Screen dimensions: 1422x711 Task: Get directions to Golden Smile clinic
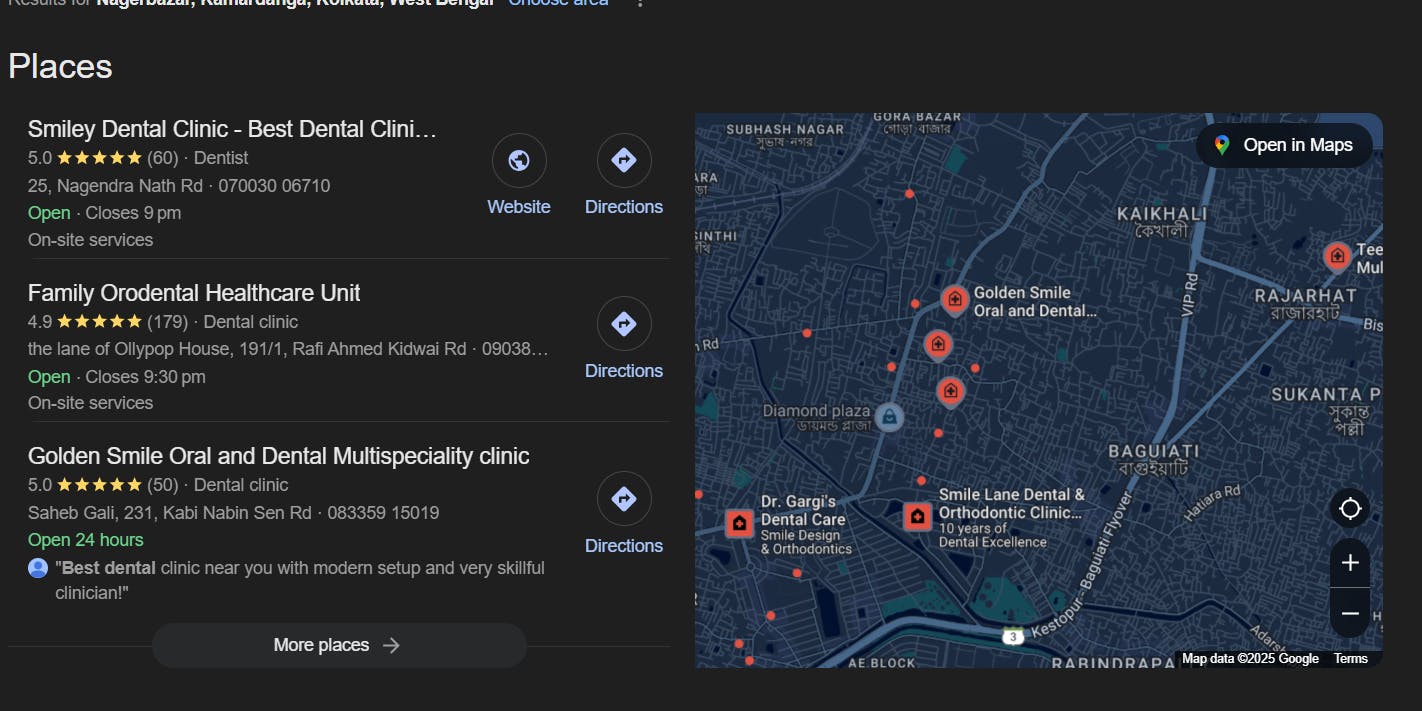pos(623,498)
